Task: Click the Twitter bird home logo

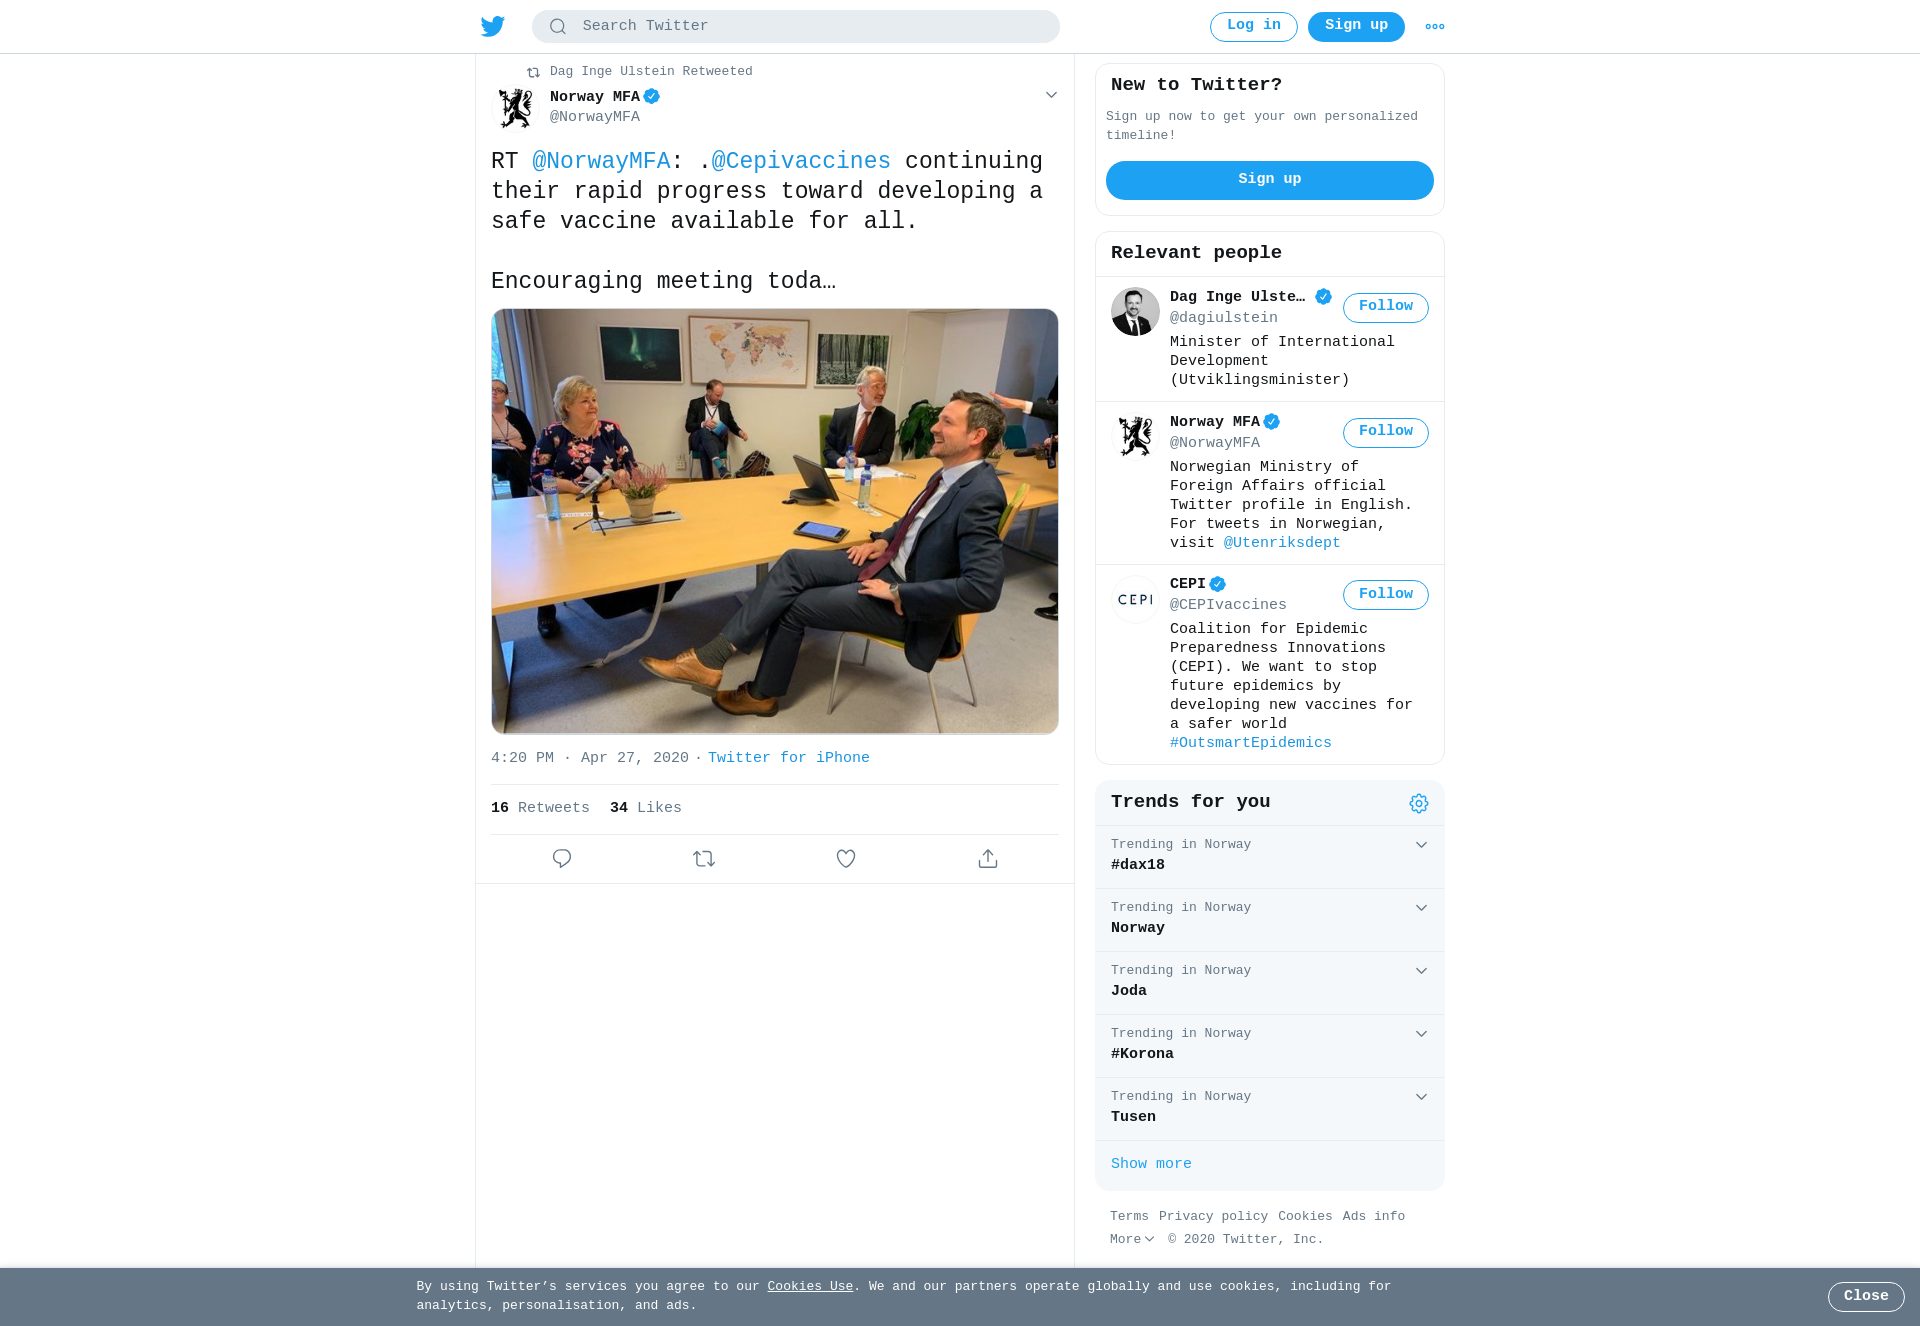Action: 493,26
